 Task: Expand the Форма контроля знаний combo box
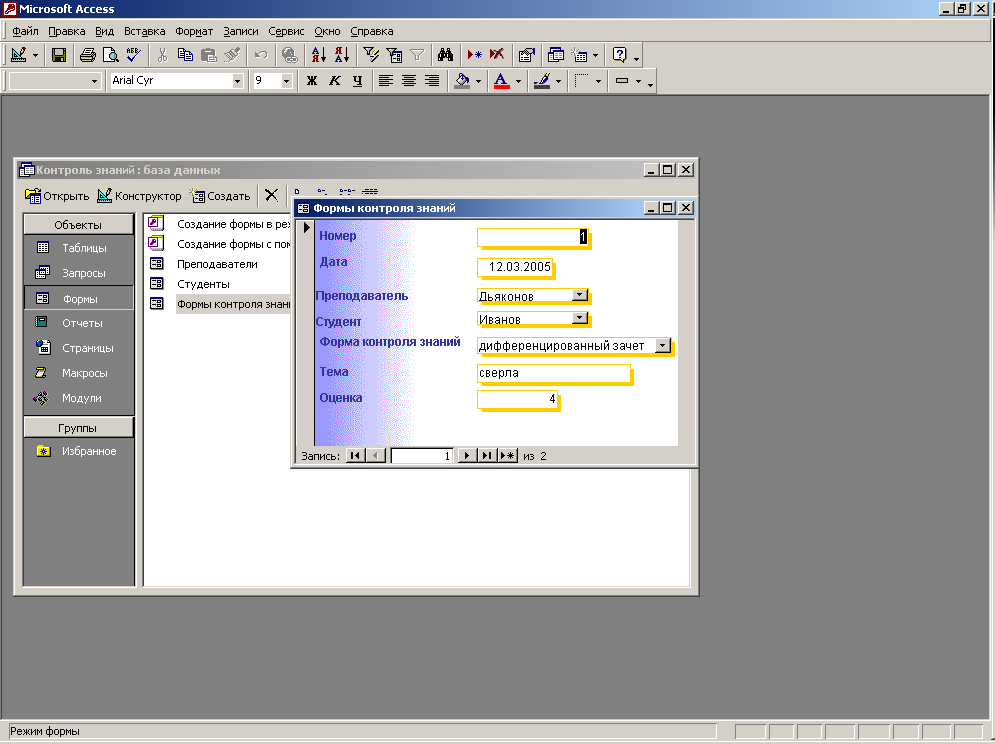click(x=662, y=345)
